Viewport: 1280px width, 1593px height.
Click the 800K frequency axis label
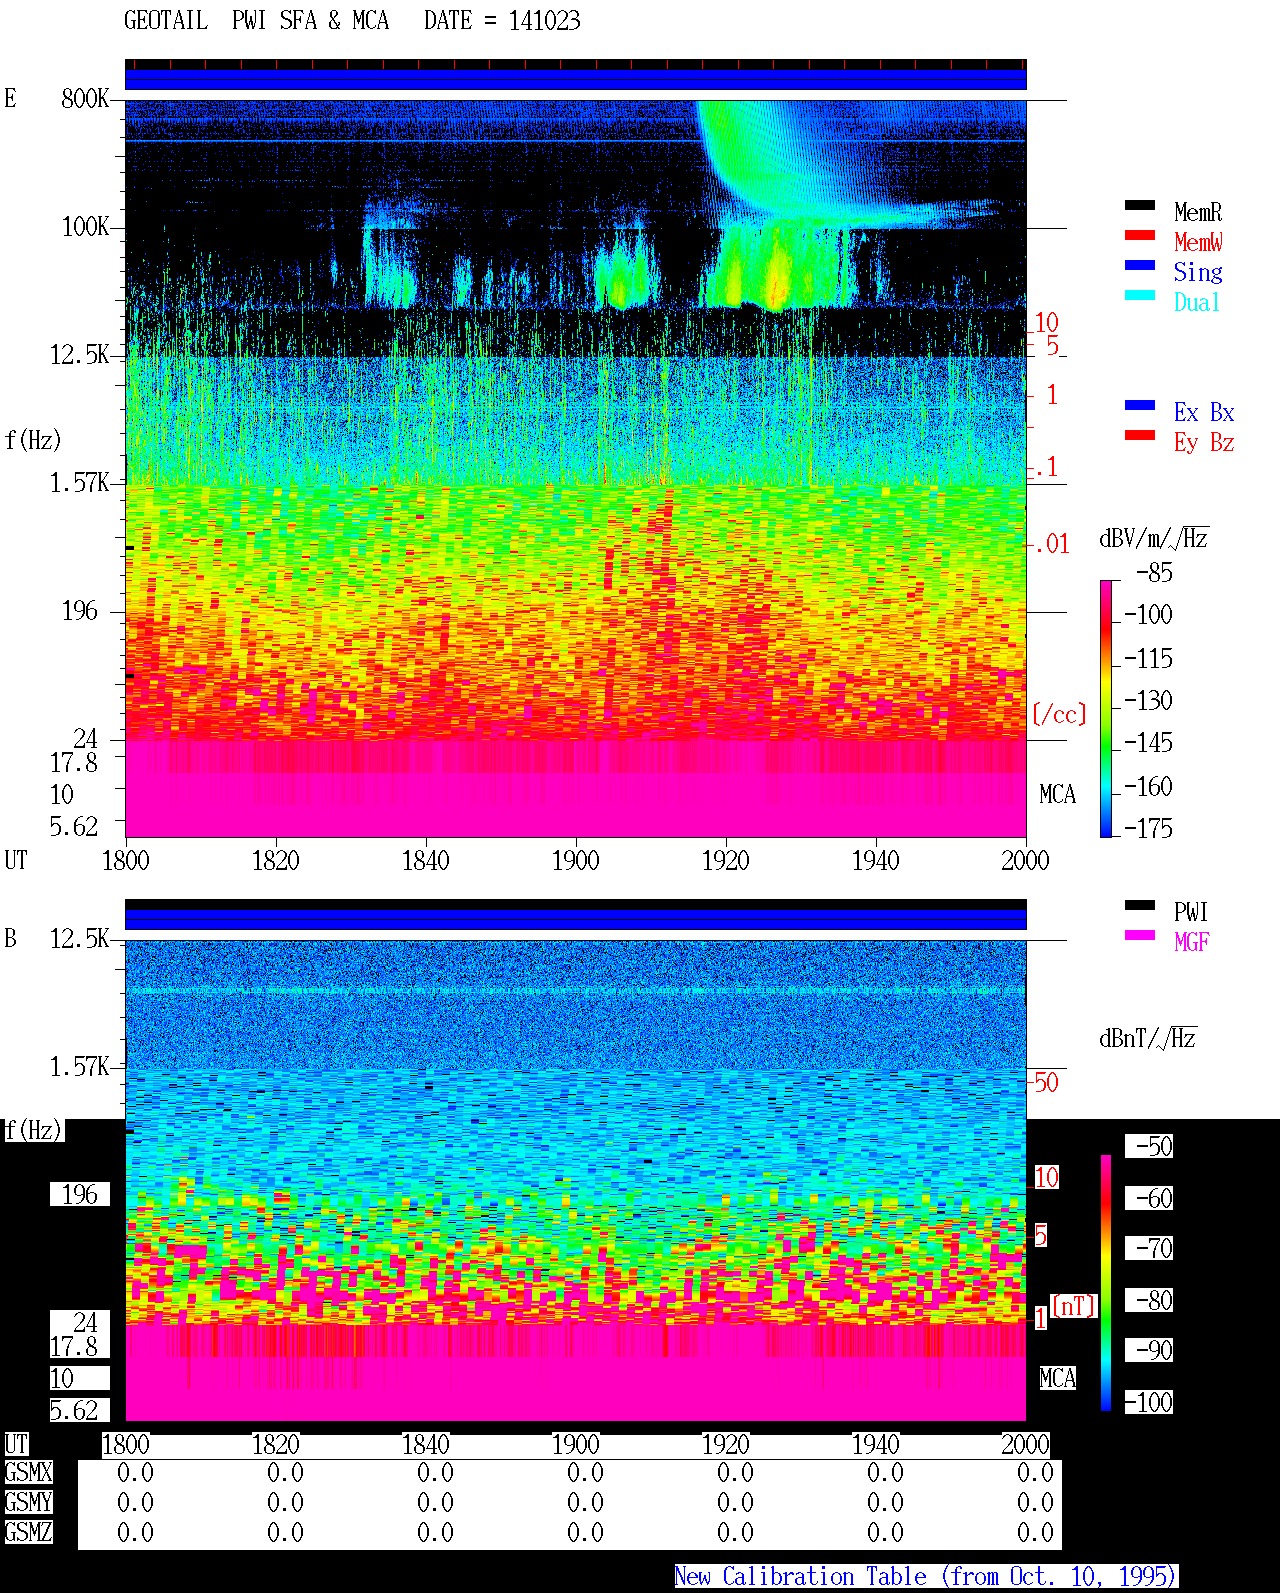[85, 99]
